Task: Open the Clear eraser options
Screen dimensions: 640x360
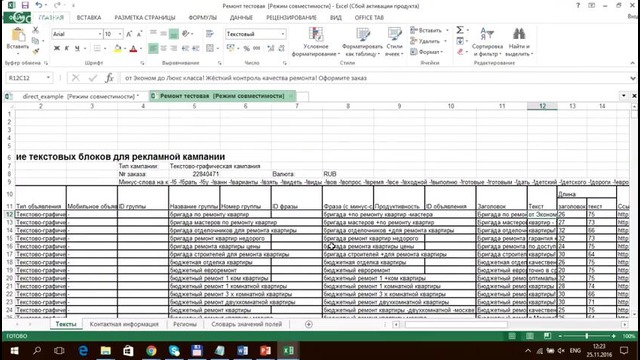Action: coord(460,52)
